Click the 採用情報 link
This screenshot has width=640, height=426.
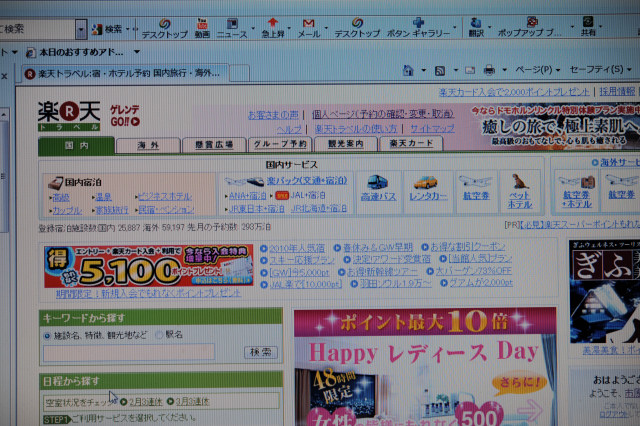[617, 91]
